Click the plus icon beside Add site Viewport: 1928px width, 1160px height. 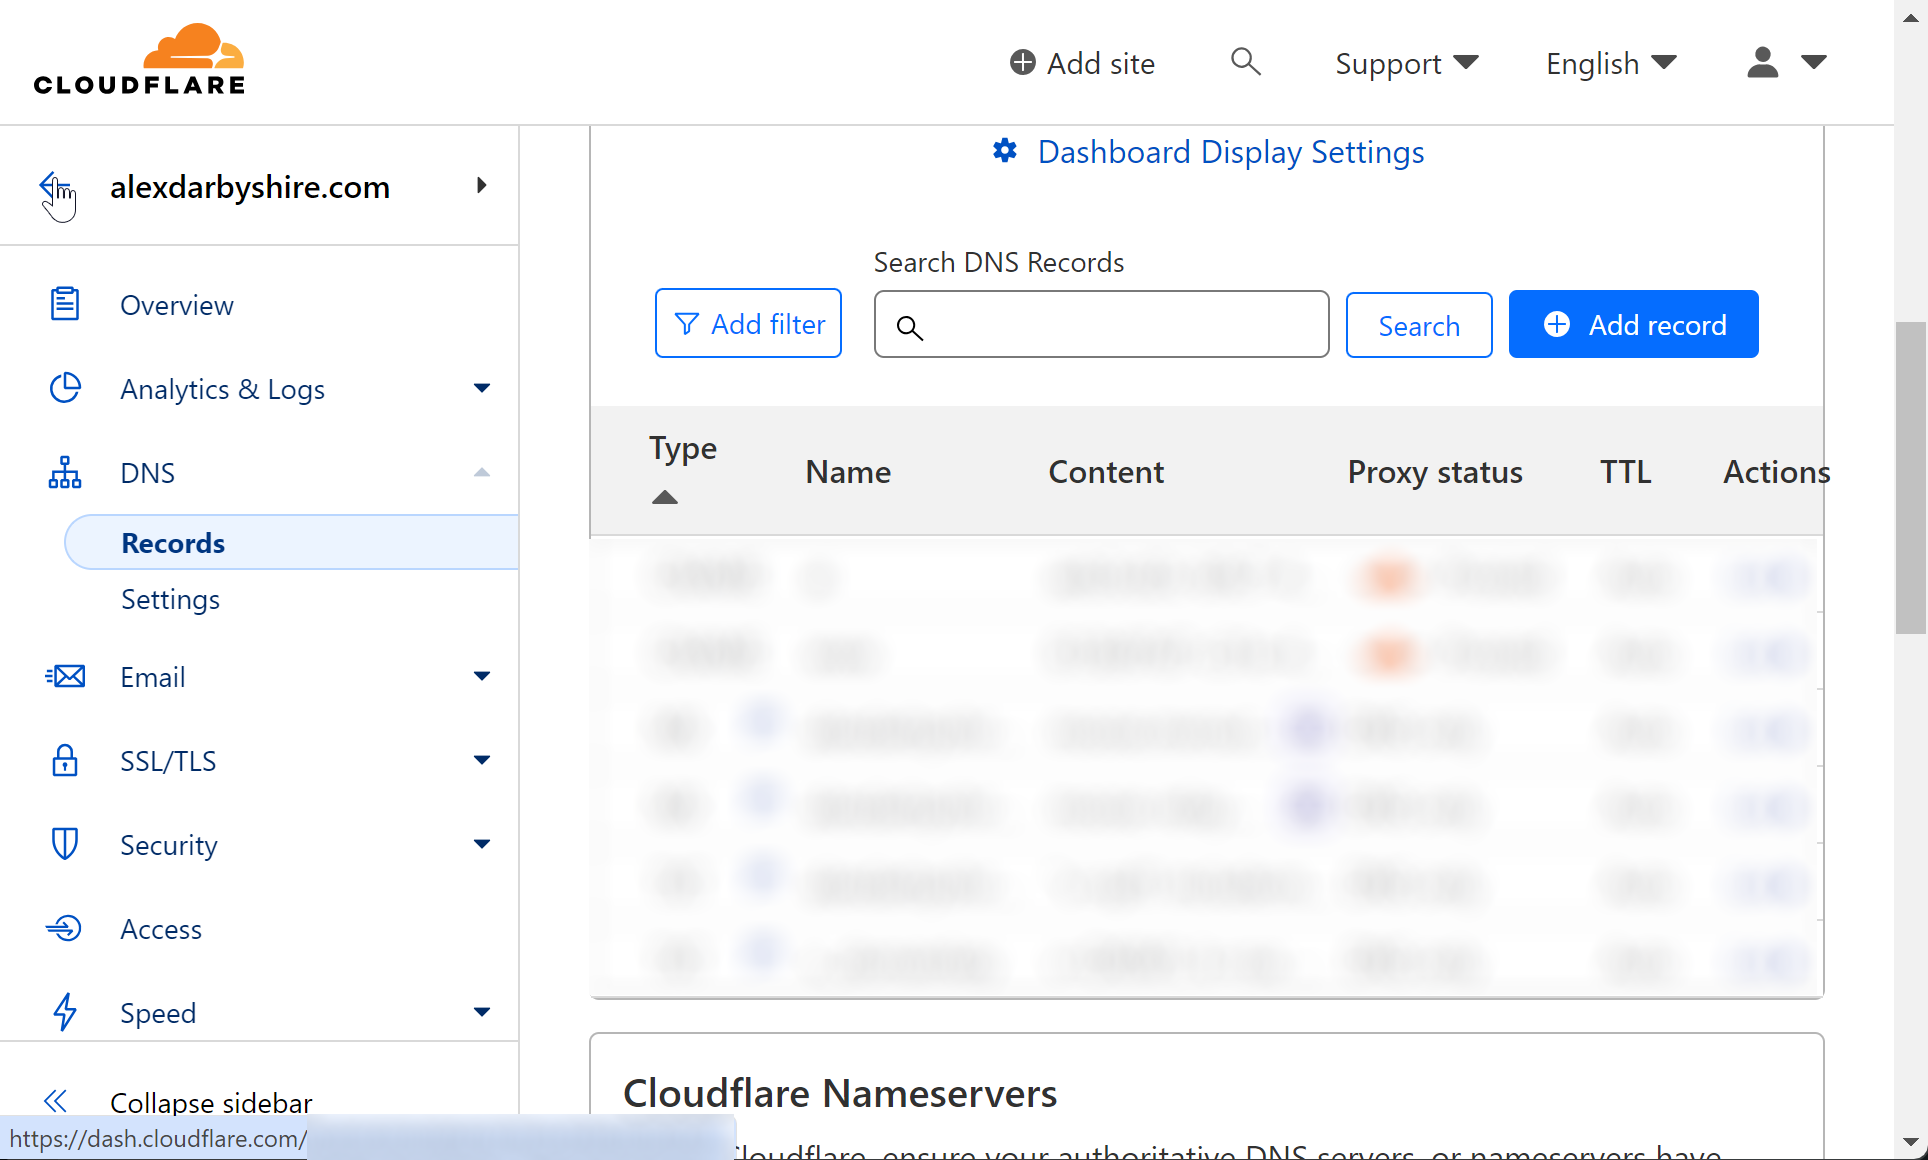point(1022,63)
